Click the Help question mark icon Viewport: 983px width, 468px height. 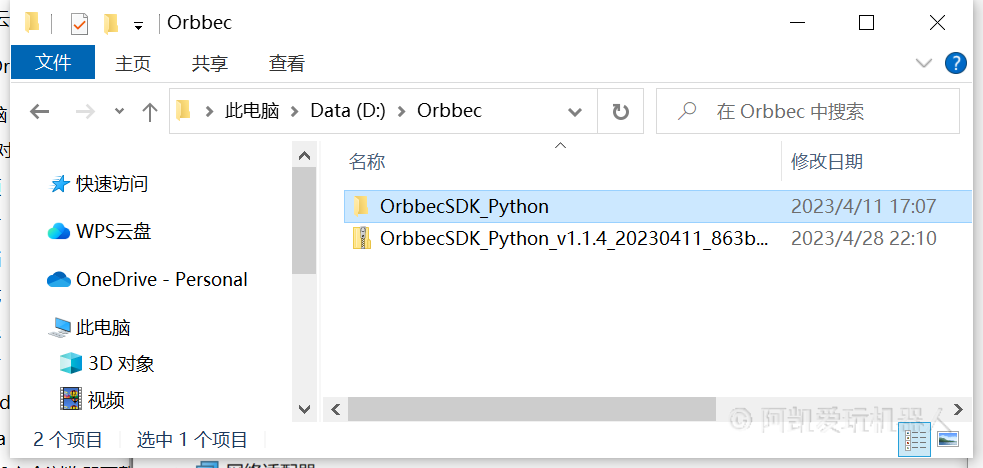[955, 63]
